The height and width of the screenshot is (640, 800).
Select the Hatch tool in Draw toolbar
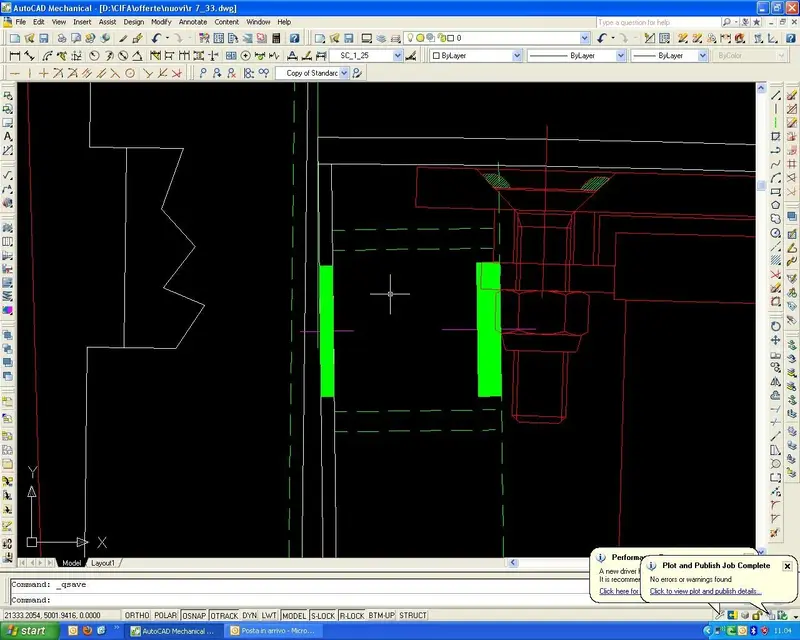pos(776,260)
